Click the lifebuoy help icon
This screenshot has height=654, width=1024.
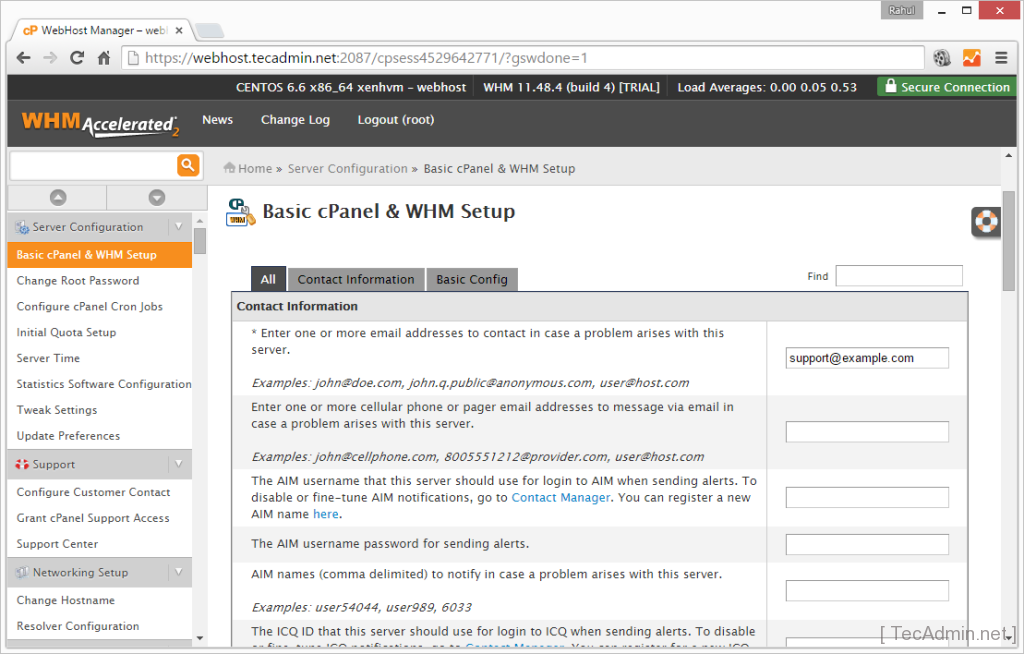(987, 222)
